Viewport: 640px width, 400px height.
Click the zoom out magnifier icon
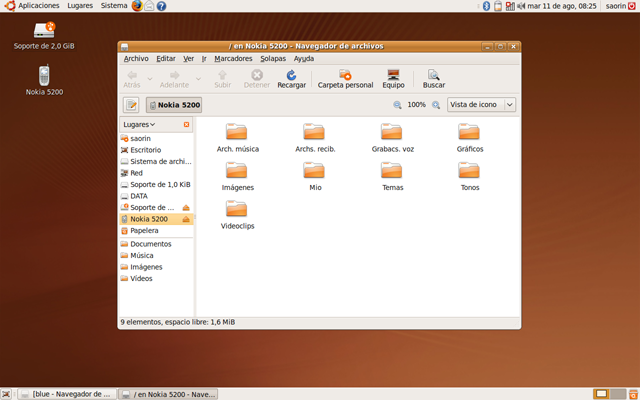(397, 105)
